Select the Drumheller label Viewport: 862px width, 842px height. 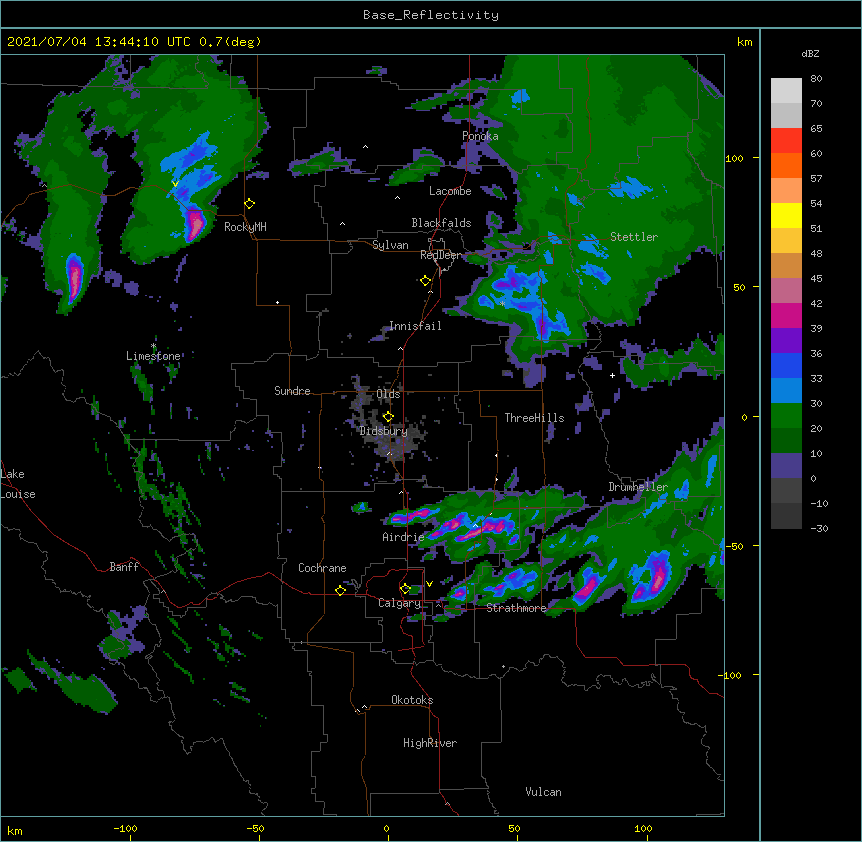pyautogui.click(x=638, y=487)
